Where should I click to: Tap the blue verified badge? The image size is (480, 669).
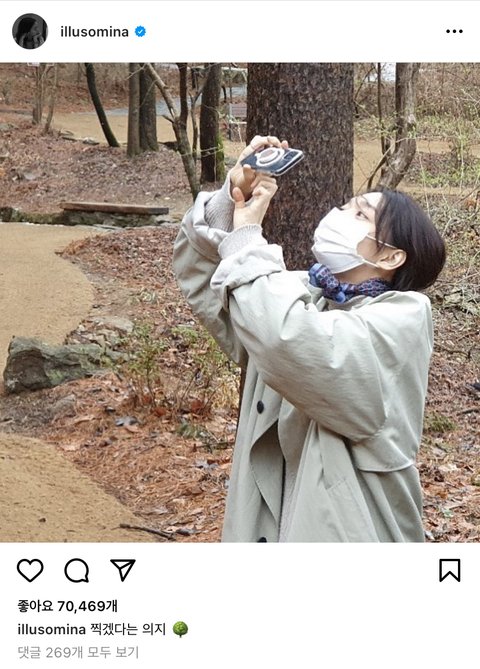140,32
